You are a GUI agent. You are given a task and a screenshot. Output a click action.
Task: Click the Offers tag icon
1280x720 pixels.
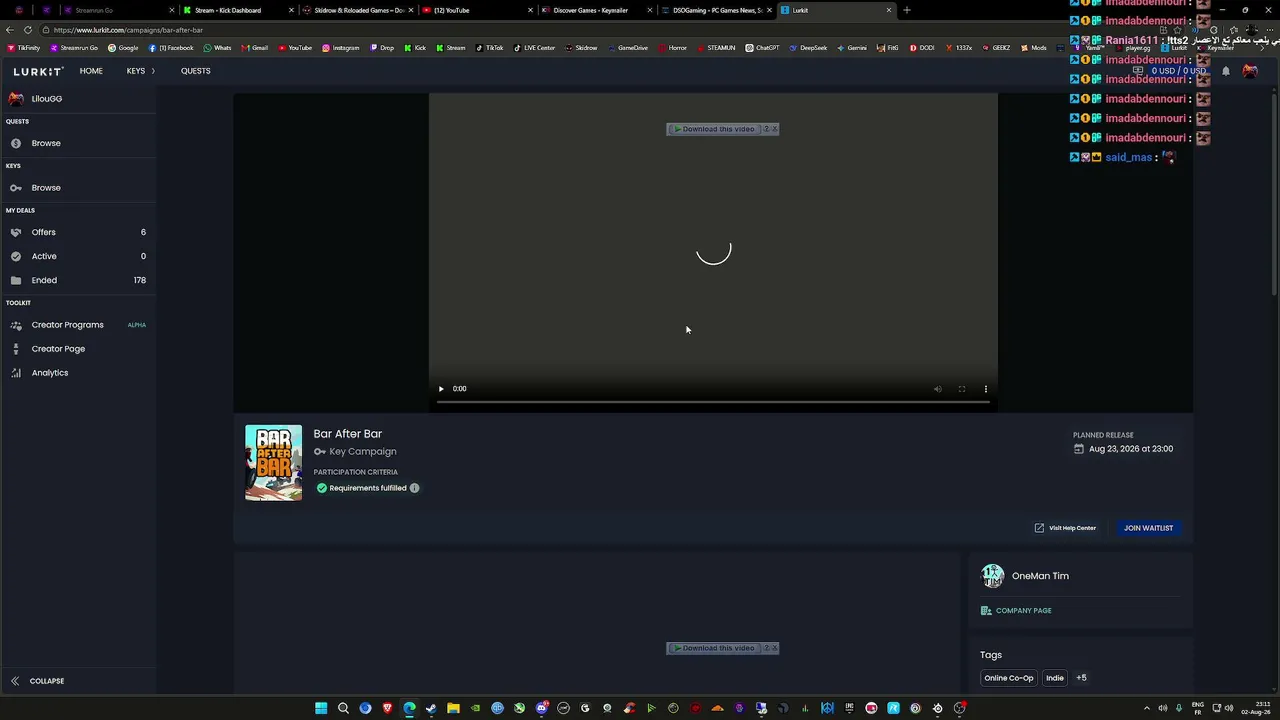pyautogui.click(x=16, y=232)
